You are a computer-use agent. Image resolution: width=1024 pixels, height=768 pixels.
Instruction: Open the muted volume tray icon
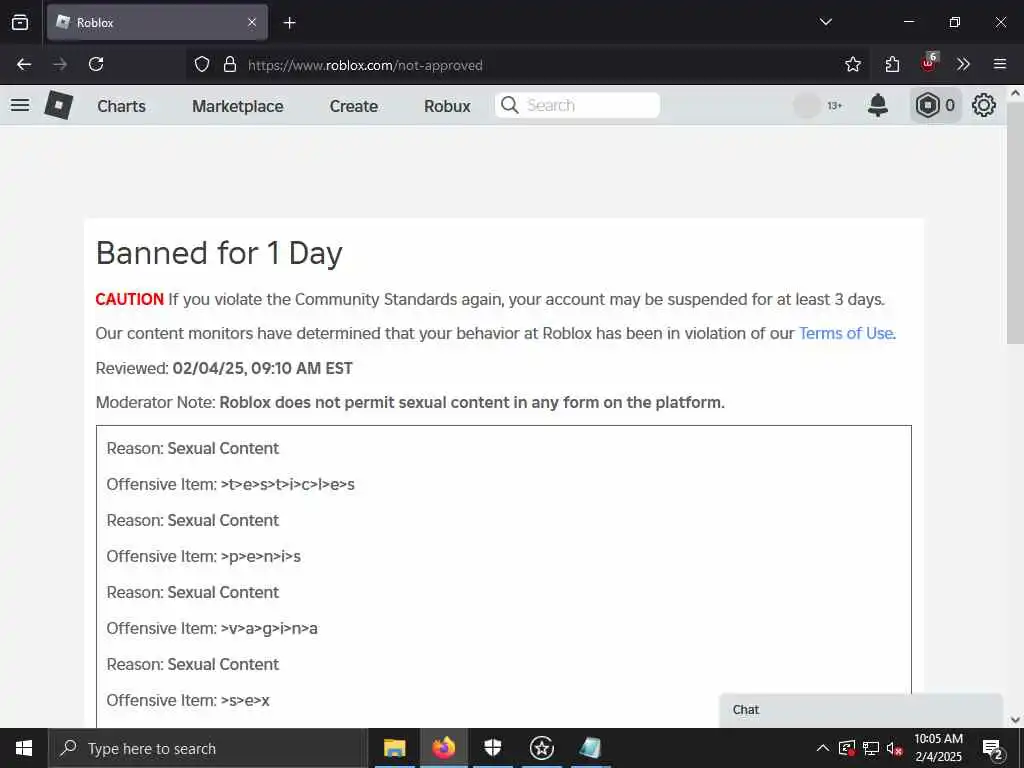pyautogui.click(x=895, y=748)
